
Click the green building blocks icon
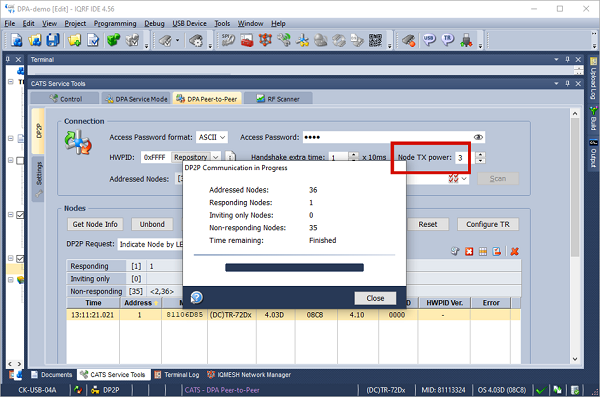tap(113, 40)
